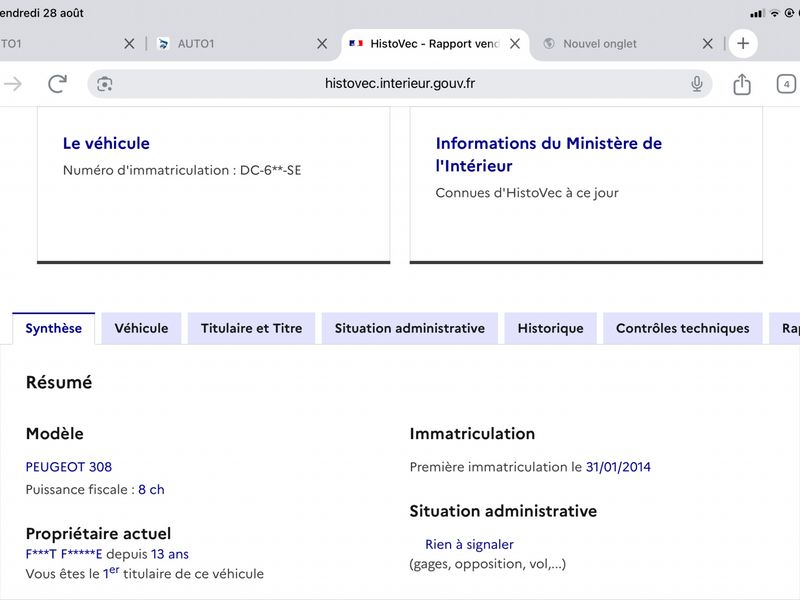
Task: Click the Le véhicule card heading
Action: click(106, 143)
